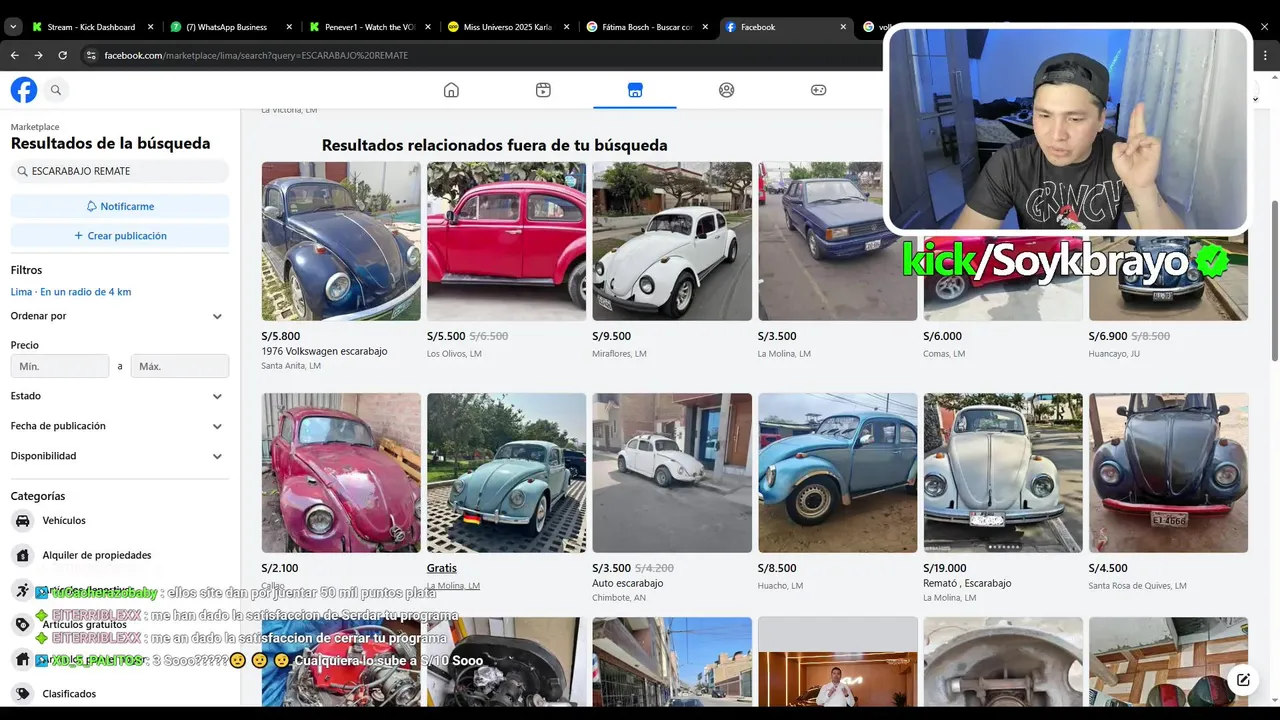Open Alquiler de propiedades category label
This screenshot has height=720, width=1280.
coord(97,555)
